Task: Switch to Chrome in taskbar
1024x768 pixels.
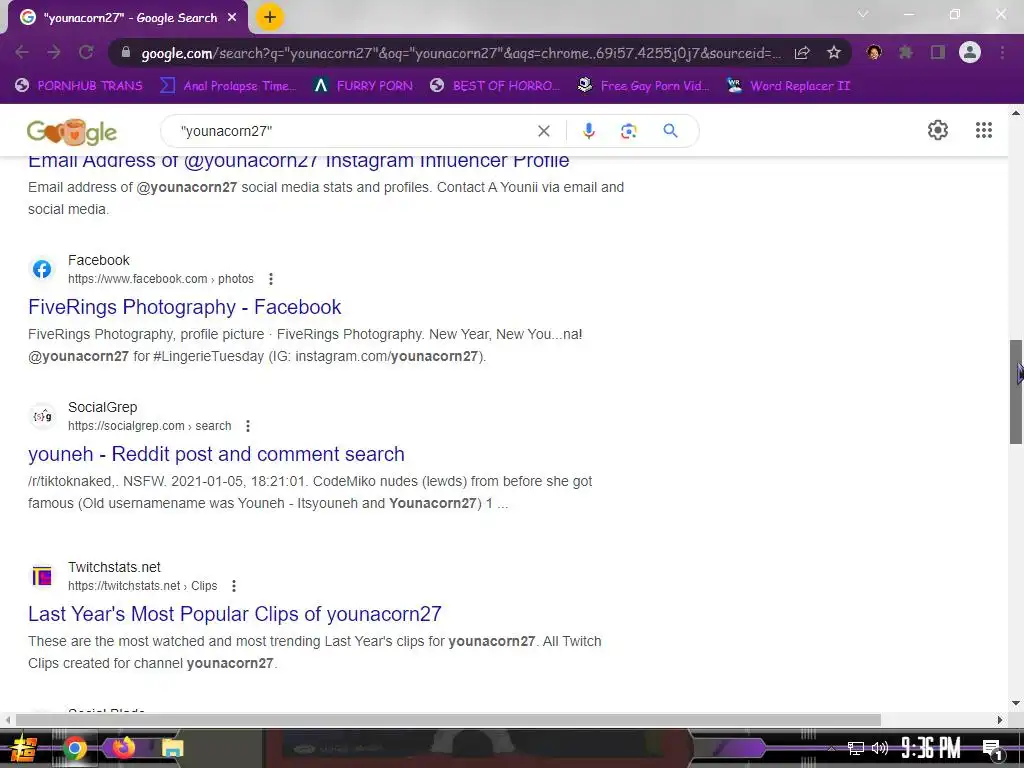Action: point(74,748)
